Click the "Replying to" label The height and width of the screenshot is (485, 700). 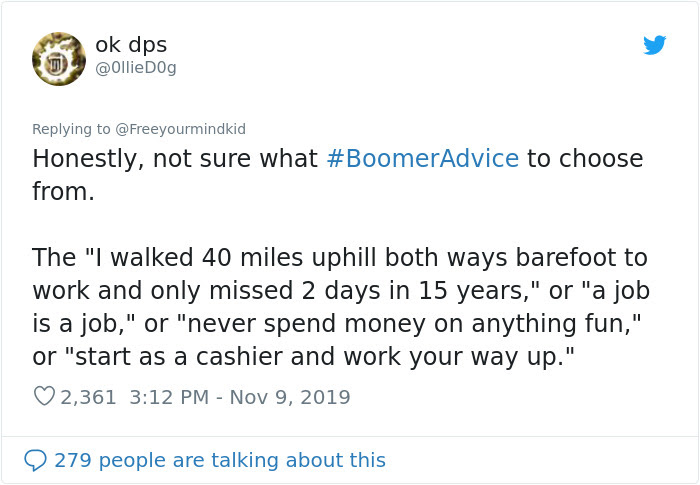(x=71, y=129)
